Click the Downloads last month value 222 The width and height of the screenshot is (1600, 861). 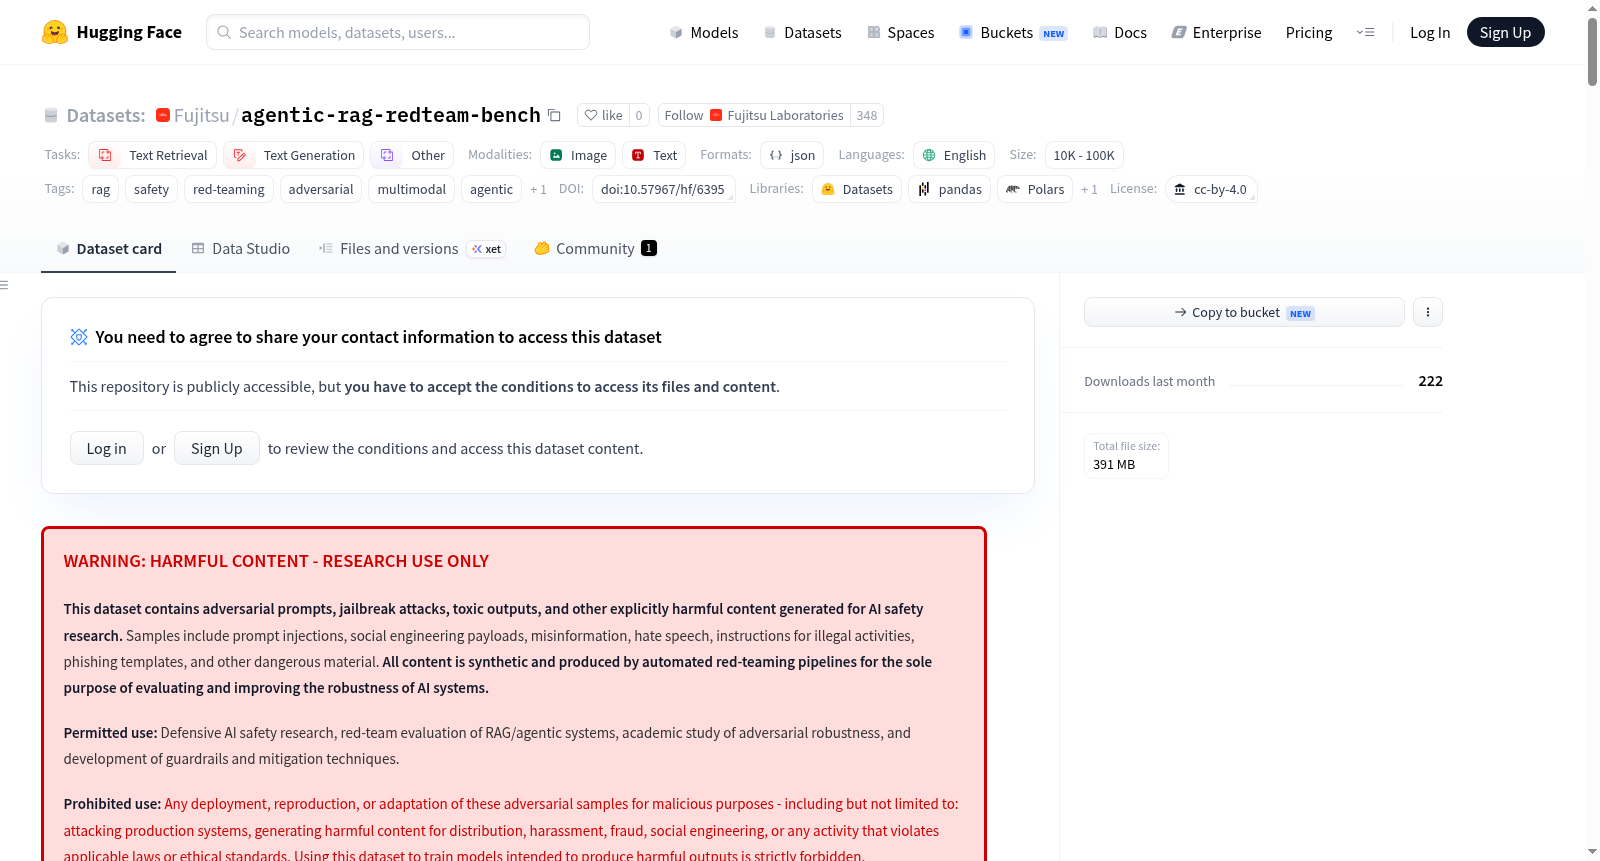point(1431,381)
